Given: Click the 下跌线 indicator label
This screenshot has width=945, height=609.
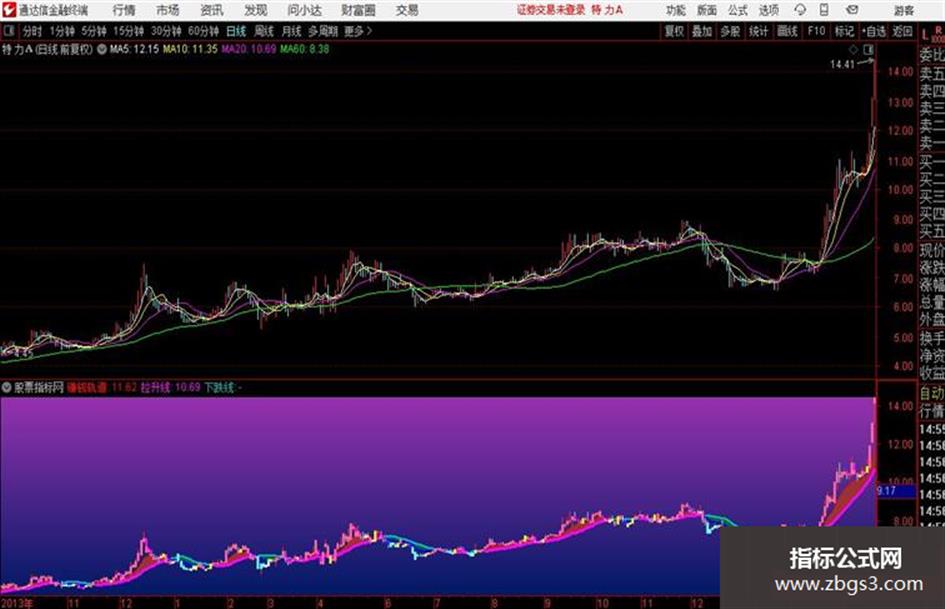Looking at the screenshot, I should pyautogui.click(x=219, y=387).
